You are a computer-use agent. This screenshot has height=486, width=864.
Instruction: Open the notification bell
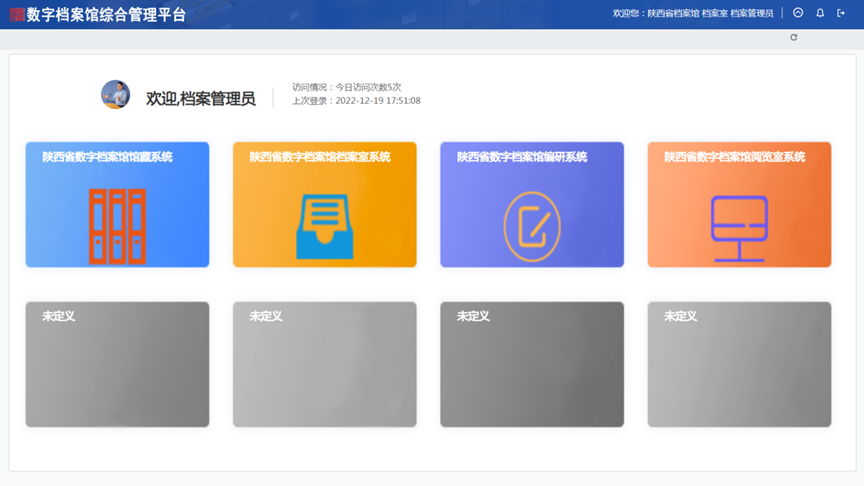pos(820,13)
